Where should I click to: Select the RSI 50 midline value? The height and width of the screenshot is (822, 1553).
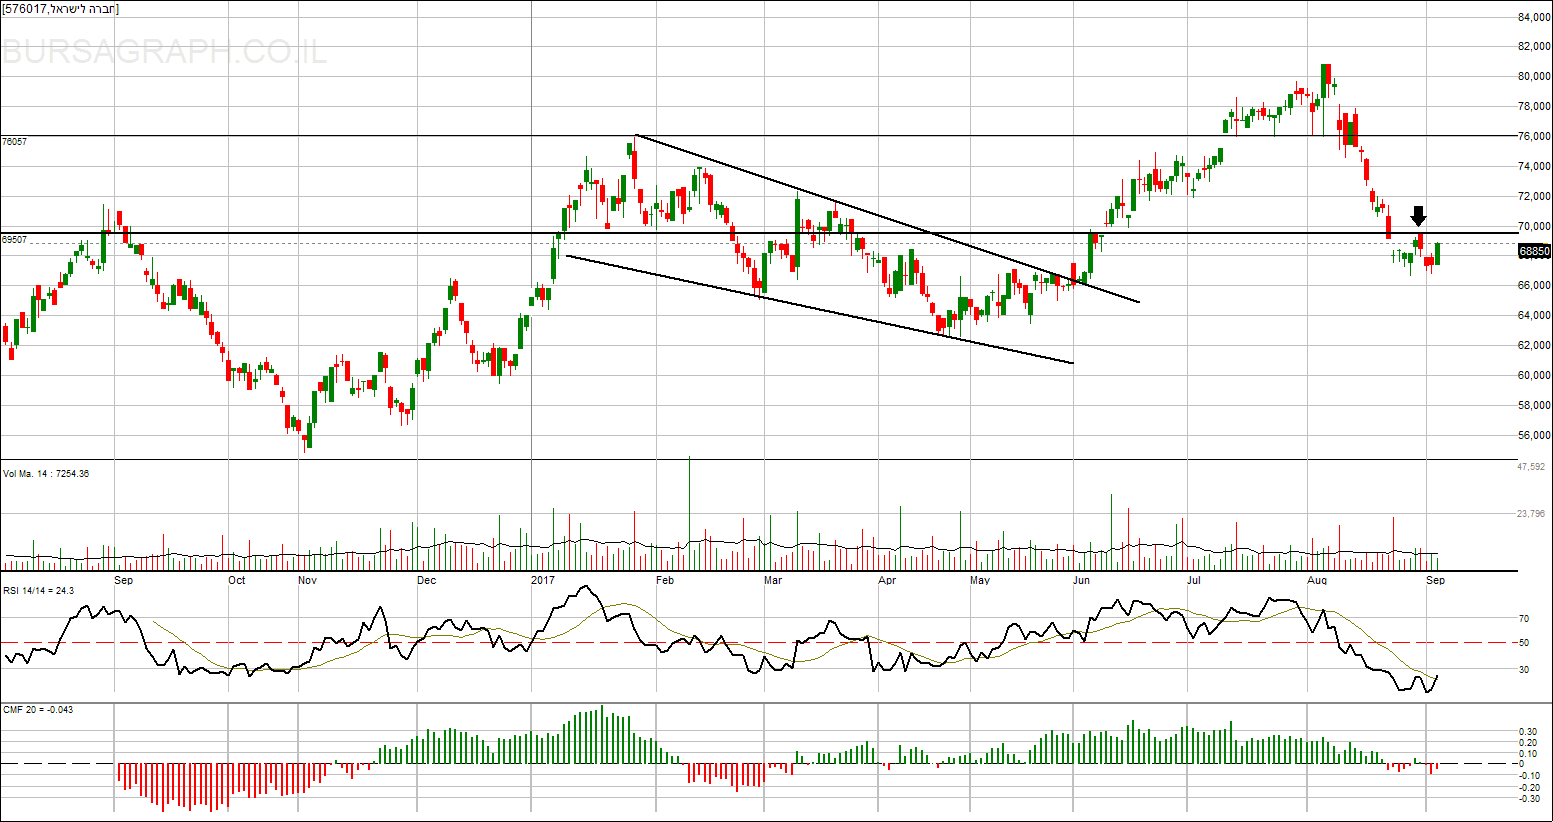point(1526,643)
